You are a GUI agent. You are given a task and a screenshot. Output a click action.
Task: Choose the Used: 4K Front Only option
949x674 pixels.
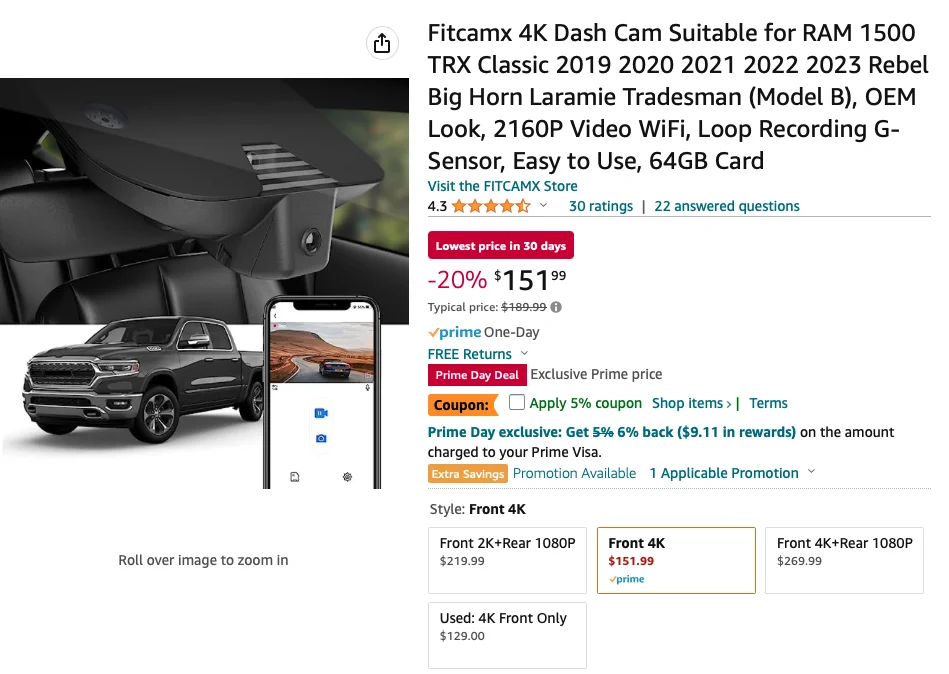(x=507, y=634)
